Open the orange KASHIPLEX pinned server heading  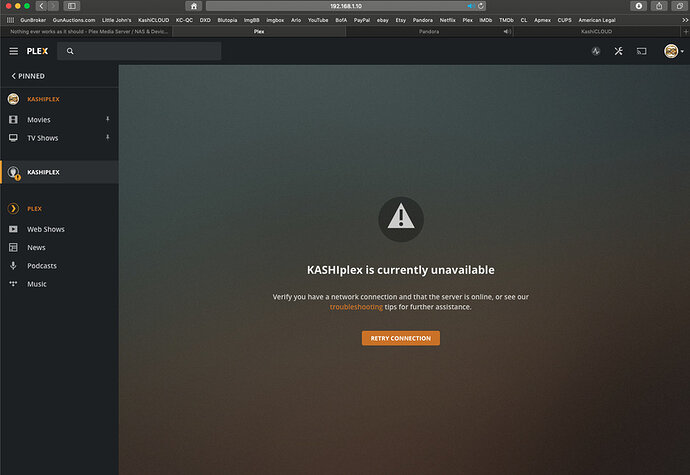point(43,99)
